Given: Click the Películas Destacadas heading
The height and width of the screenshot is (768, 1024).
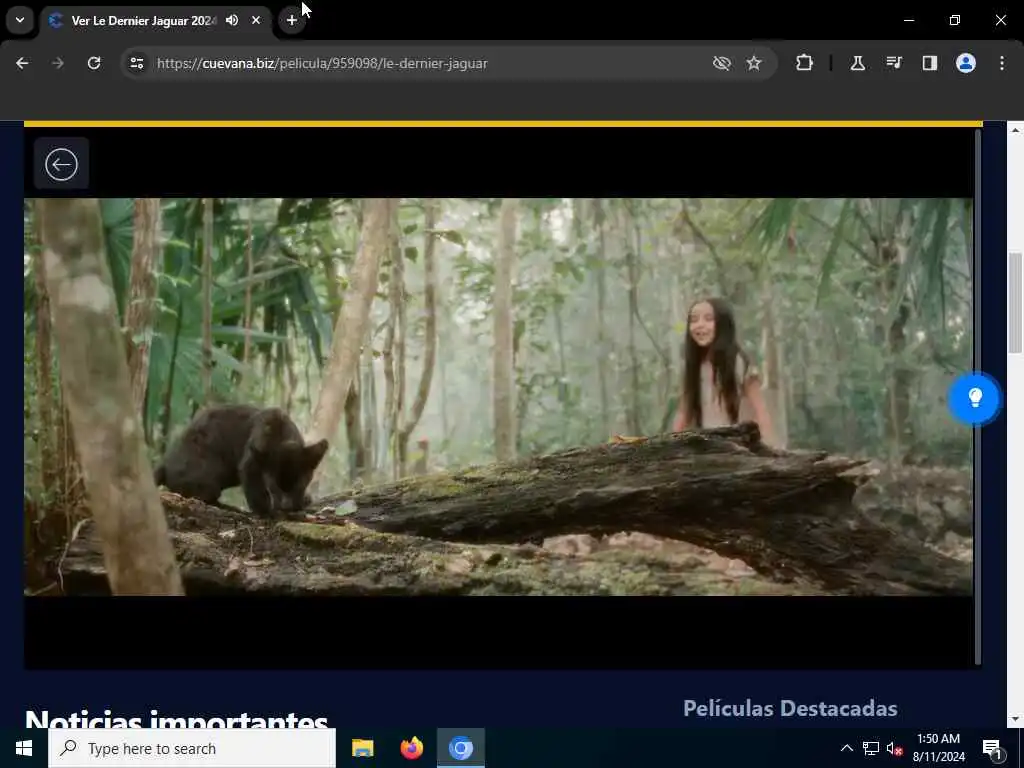Looking at the screenshot, I should pos(790,708).
